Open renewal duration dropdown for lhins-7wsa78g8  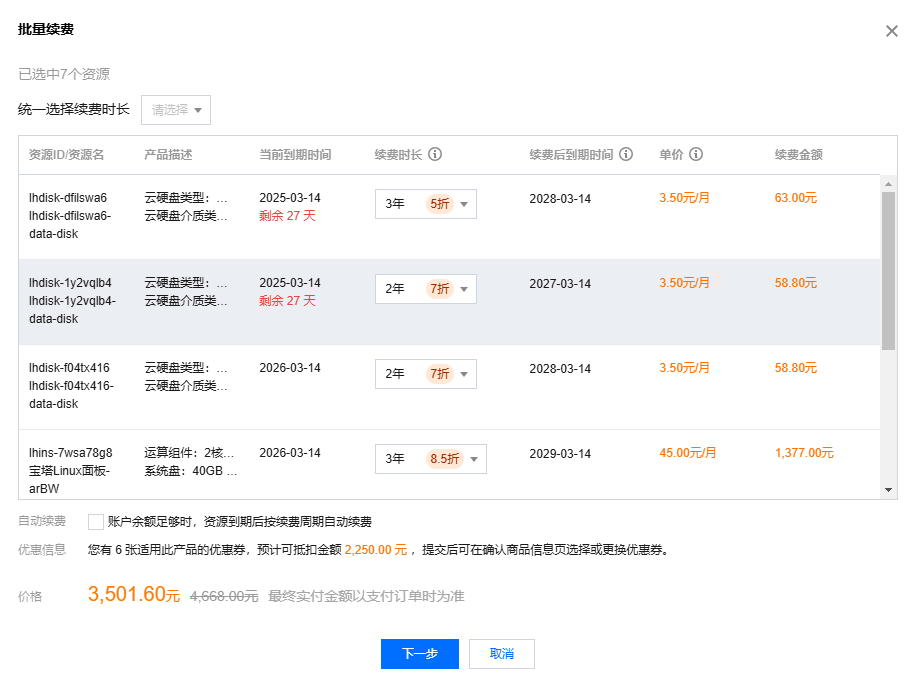(x=430, y=459)
